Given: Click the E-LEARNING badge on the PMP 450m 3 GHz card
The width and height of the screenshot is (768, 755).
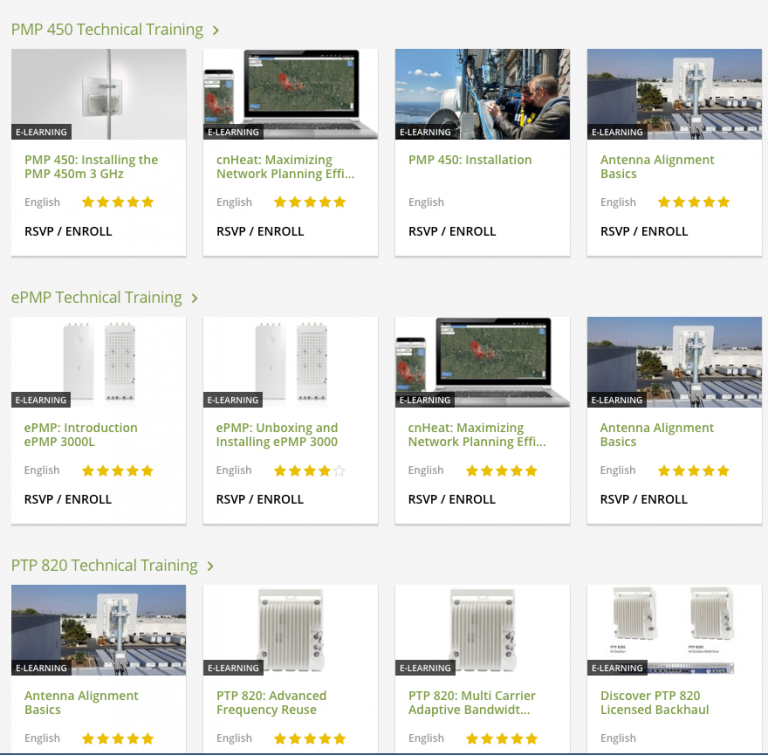Looking at the screenshot, I should 41,132.
